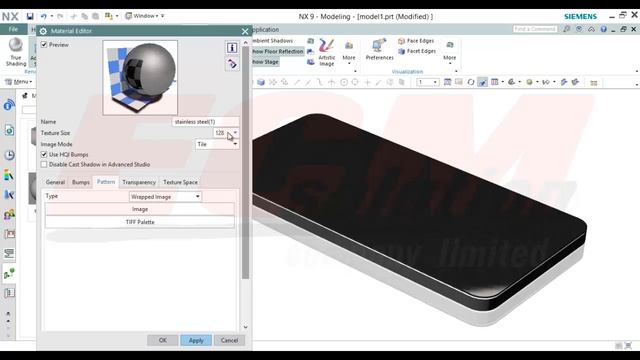Open the Image Mode Tile dropdown
The image size is (640, 360).
point(217,144)
